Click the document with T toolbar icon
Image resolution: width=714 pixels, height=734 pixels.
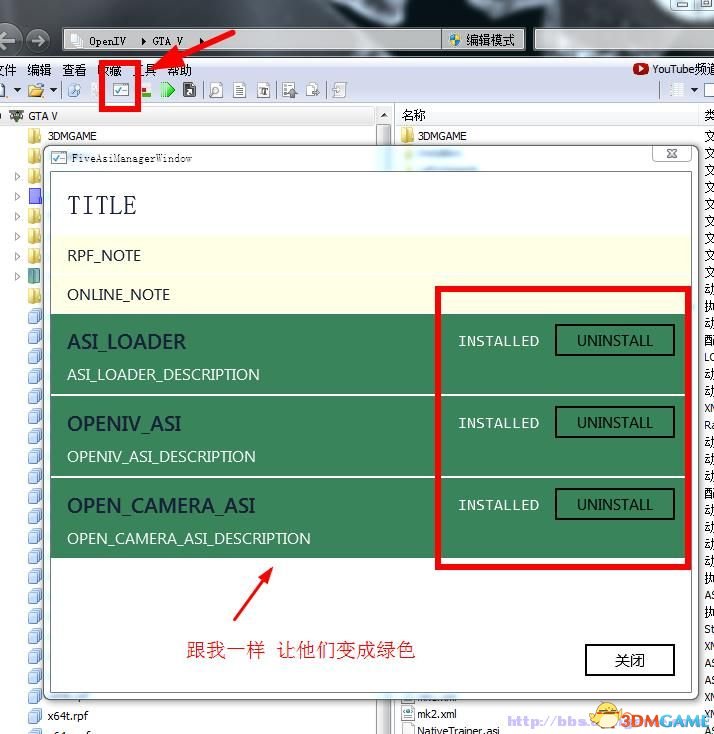264,90
